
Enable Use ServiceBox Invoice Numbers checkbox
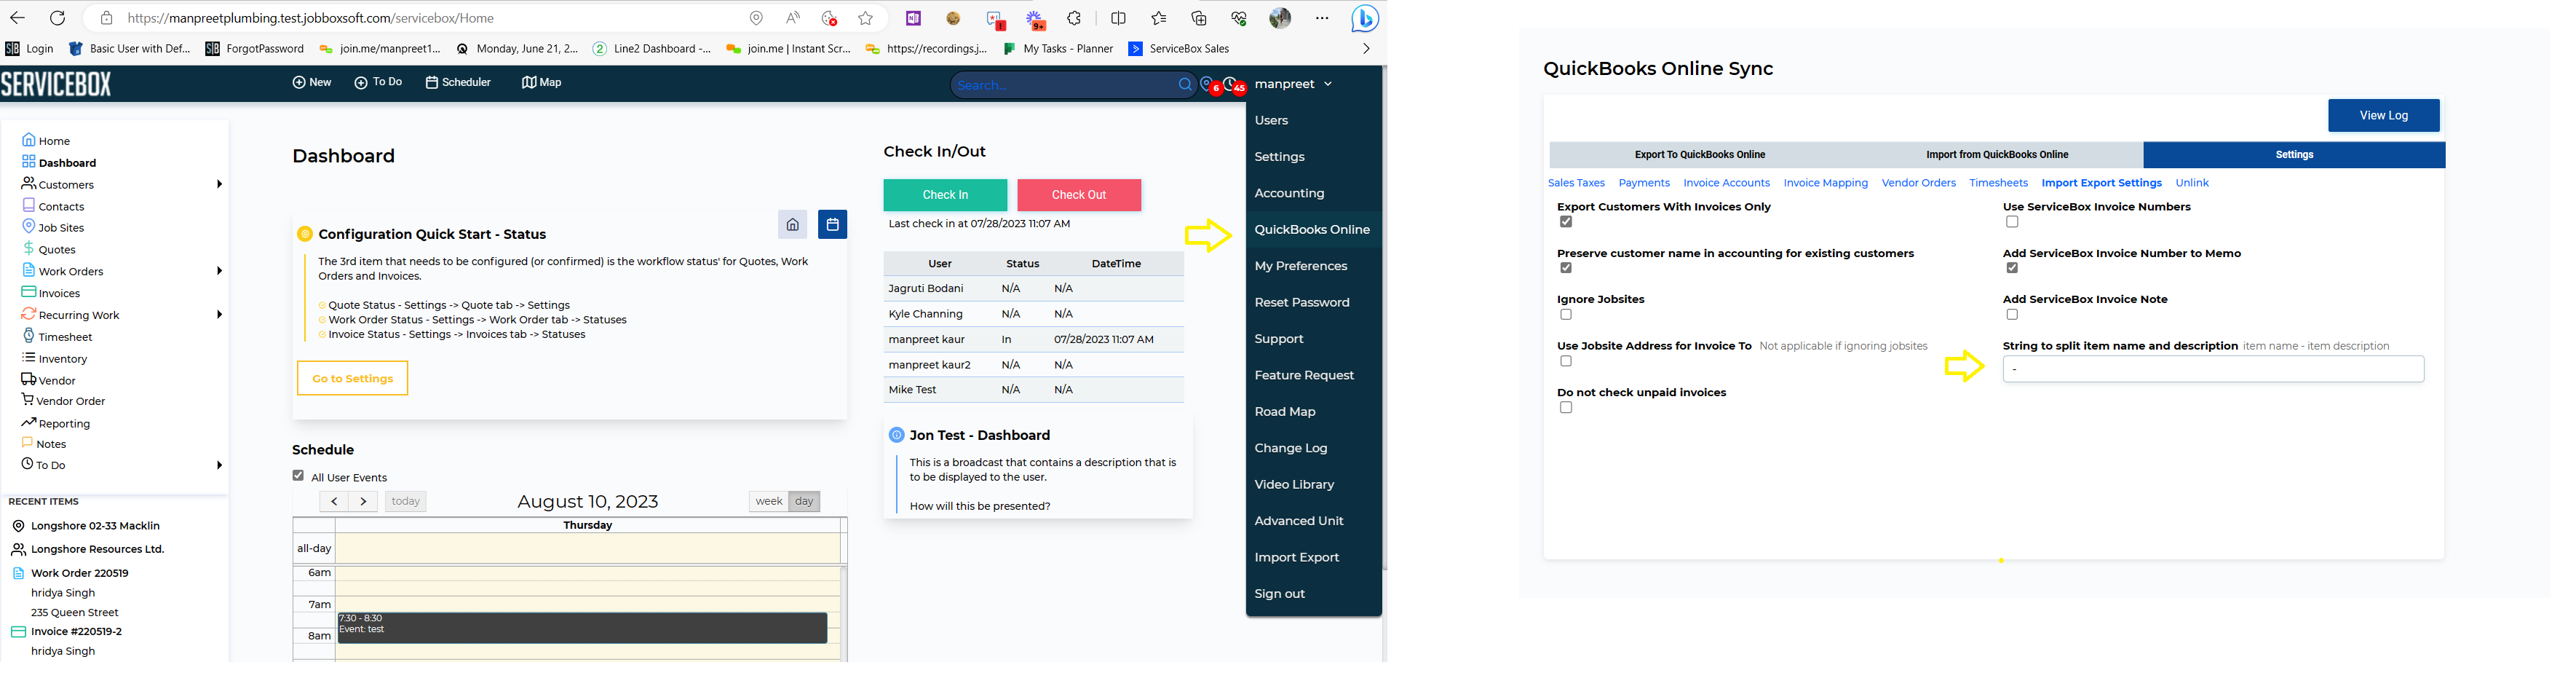pyautogui.click(x=2012, y=222)
